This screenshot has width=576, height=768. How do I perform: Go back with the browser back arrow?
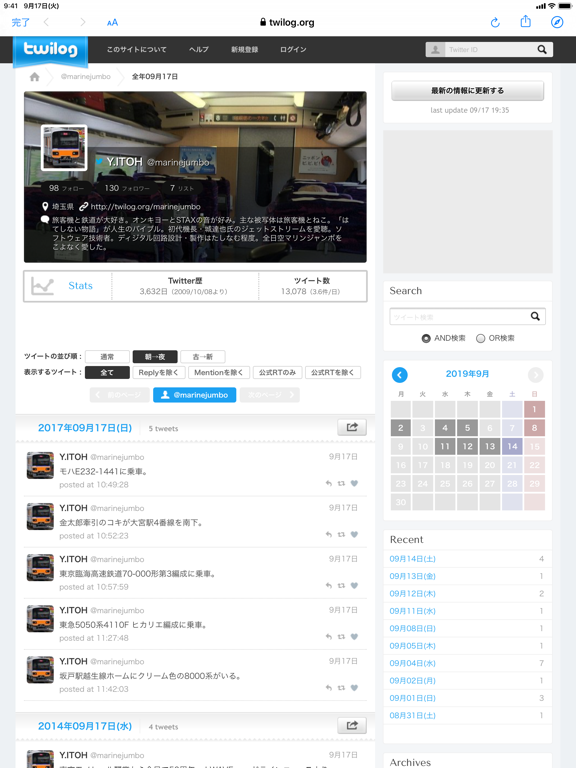point(46,23)
